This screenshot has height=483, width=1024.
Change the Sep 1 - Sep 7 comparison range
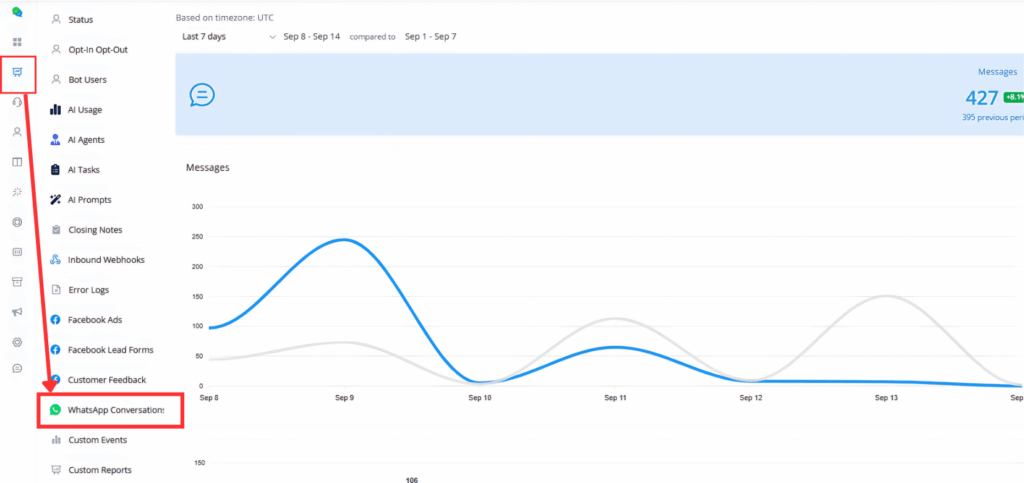[x=430, y=37]
